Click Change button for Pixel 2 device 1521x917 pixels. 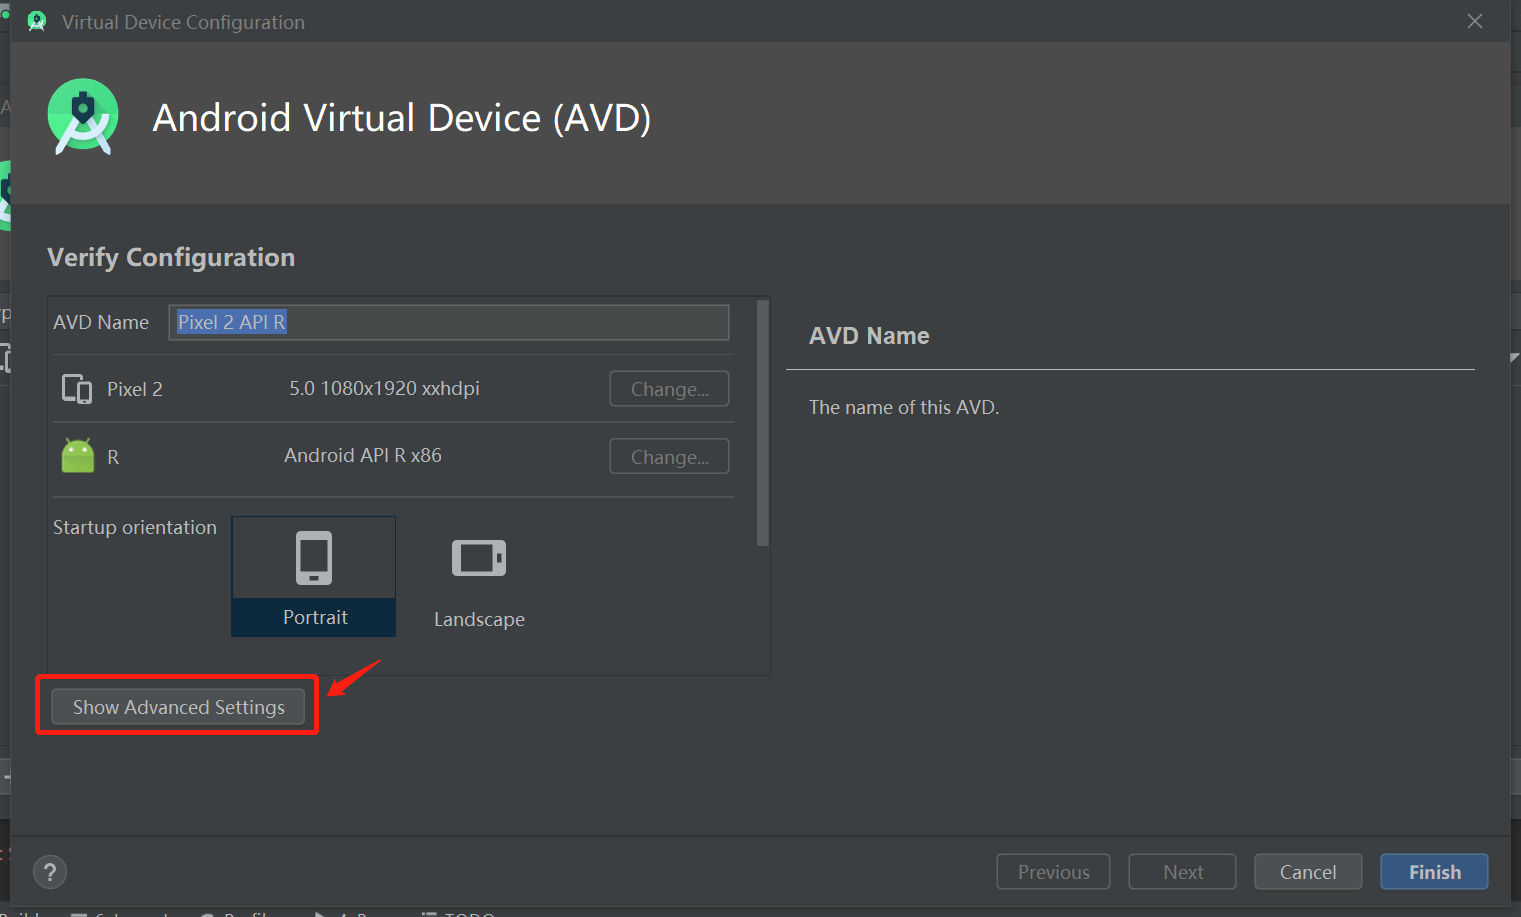pyautogui.click(x=669, y=389)
